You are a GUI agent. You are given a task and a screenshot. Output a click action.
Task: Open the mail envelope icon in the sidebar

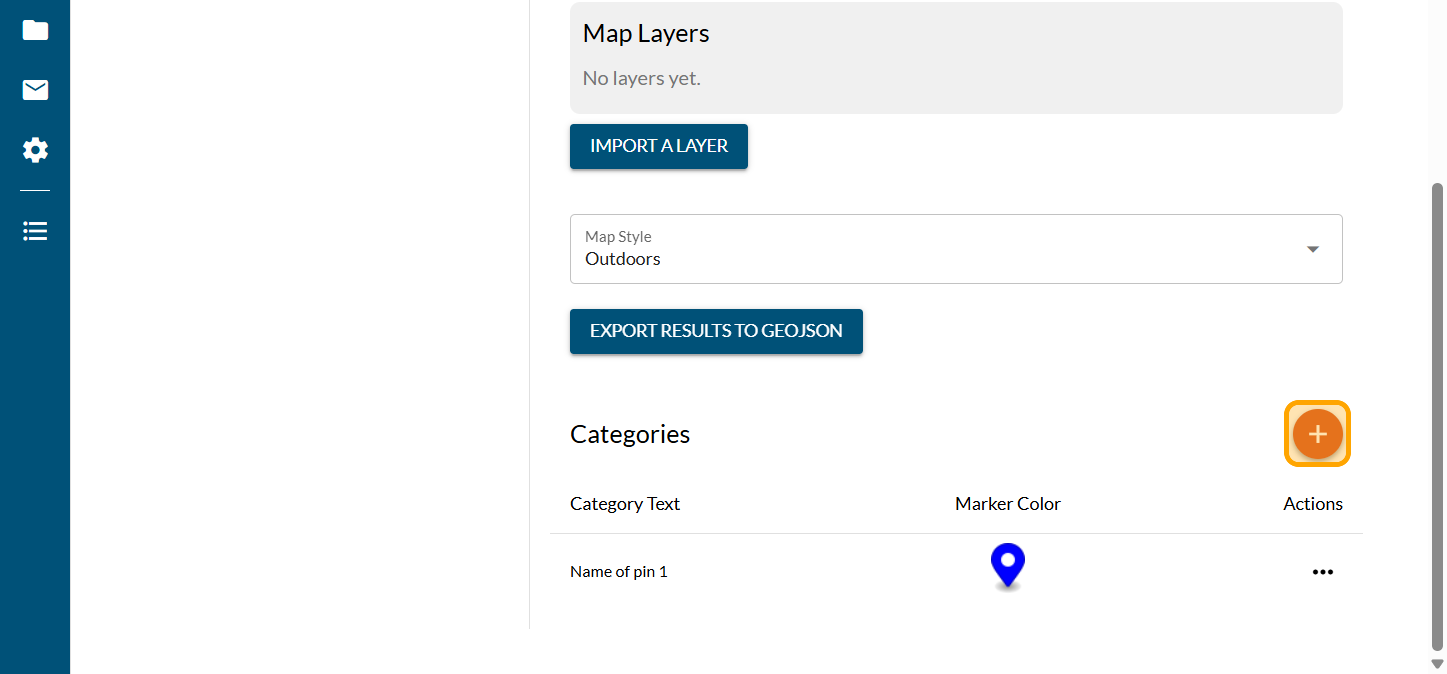pyautogui.click(x=35, y=91)
